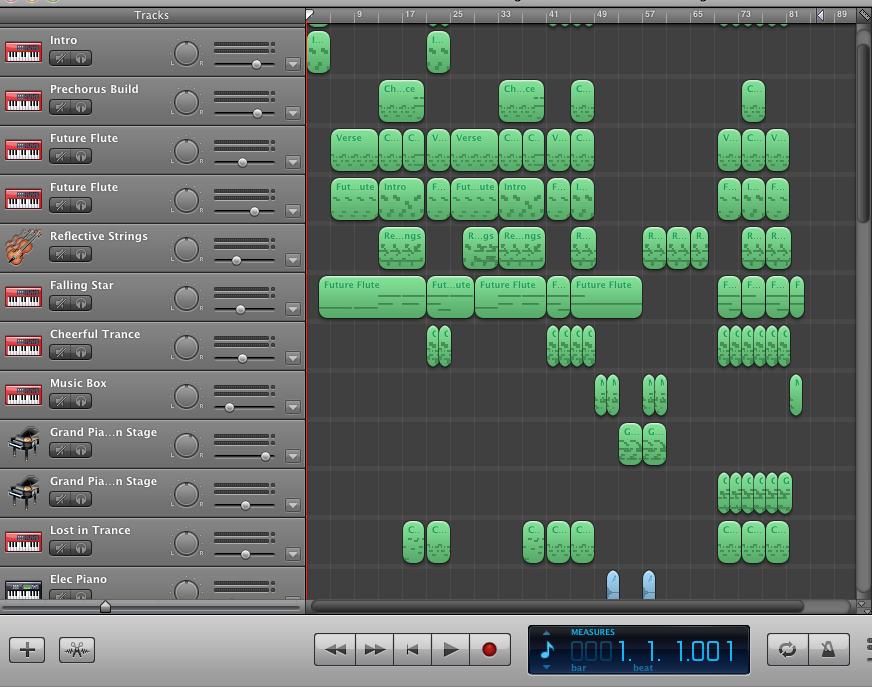Select the Cheerful Trance instrument icon

pyautogui.click(x=23, y=346)
